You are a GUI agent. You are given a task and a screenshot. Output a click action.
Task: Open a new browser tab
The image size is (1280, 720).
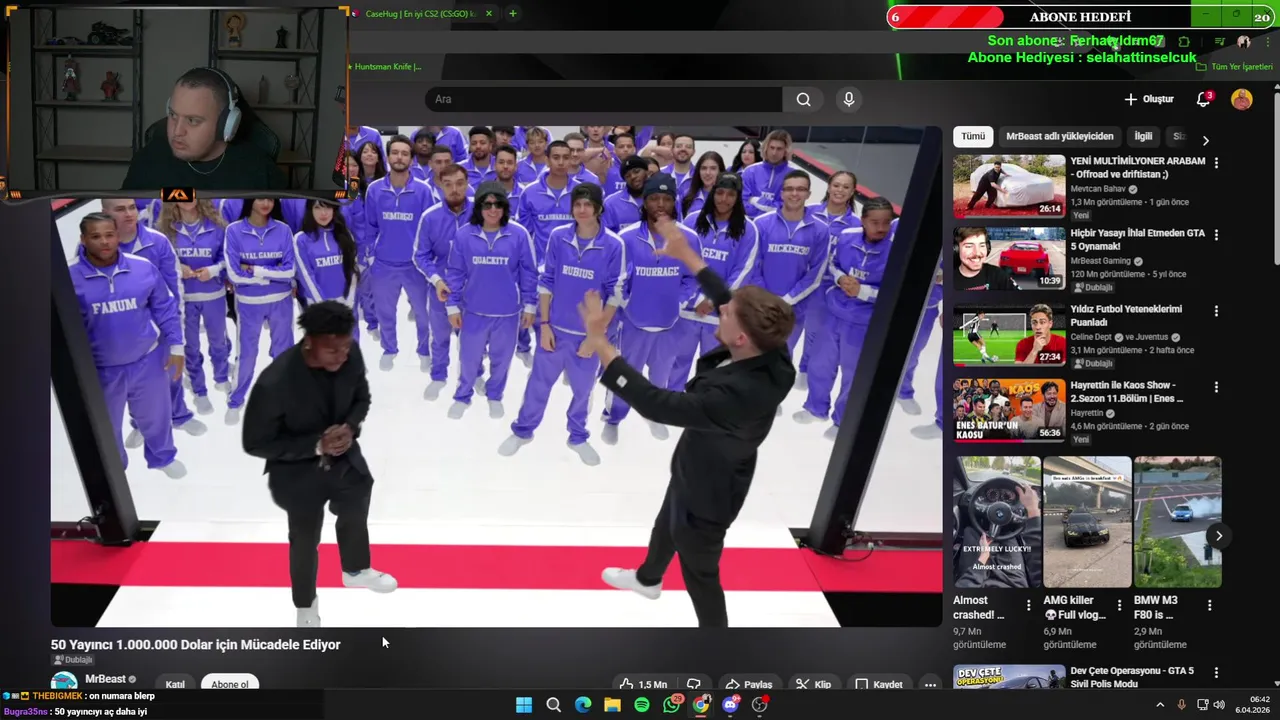(x=512, y=14)
